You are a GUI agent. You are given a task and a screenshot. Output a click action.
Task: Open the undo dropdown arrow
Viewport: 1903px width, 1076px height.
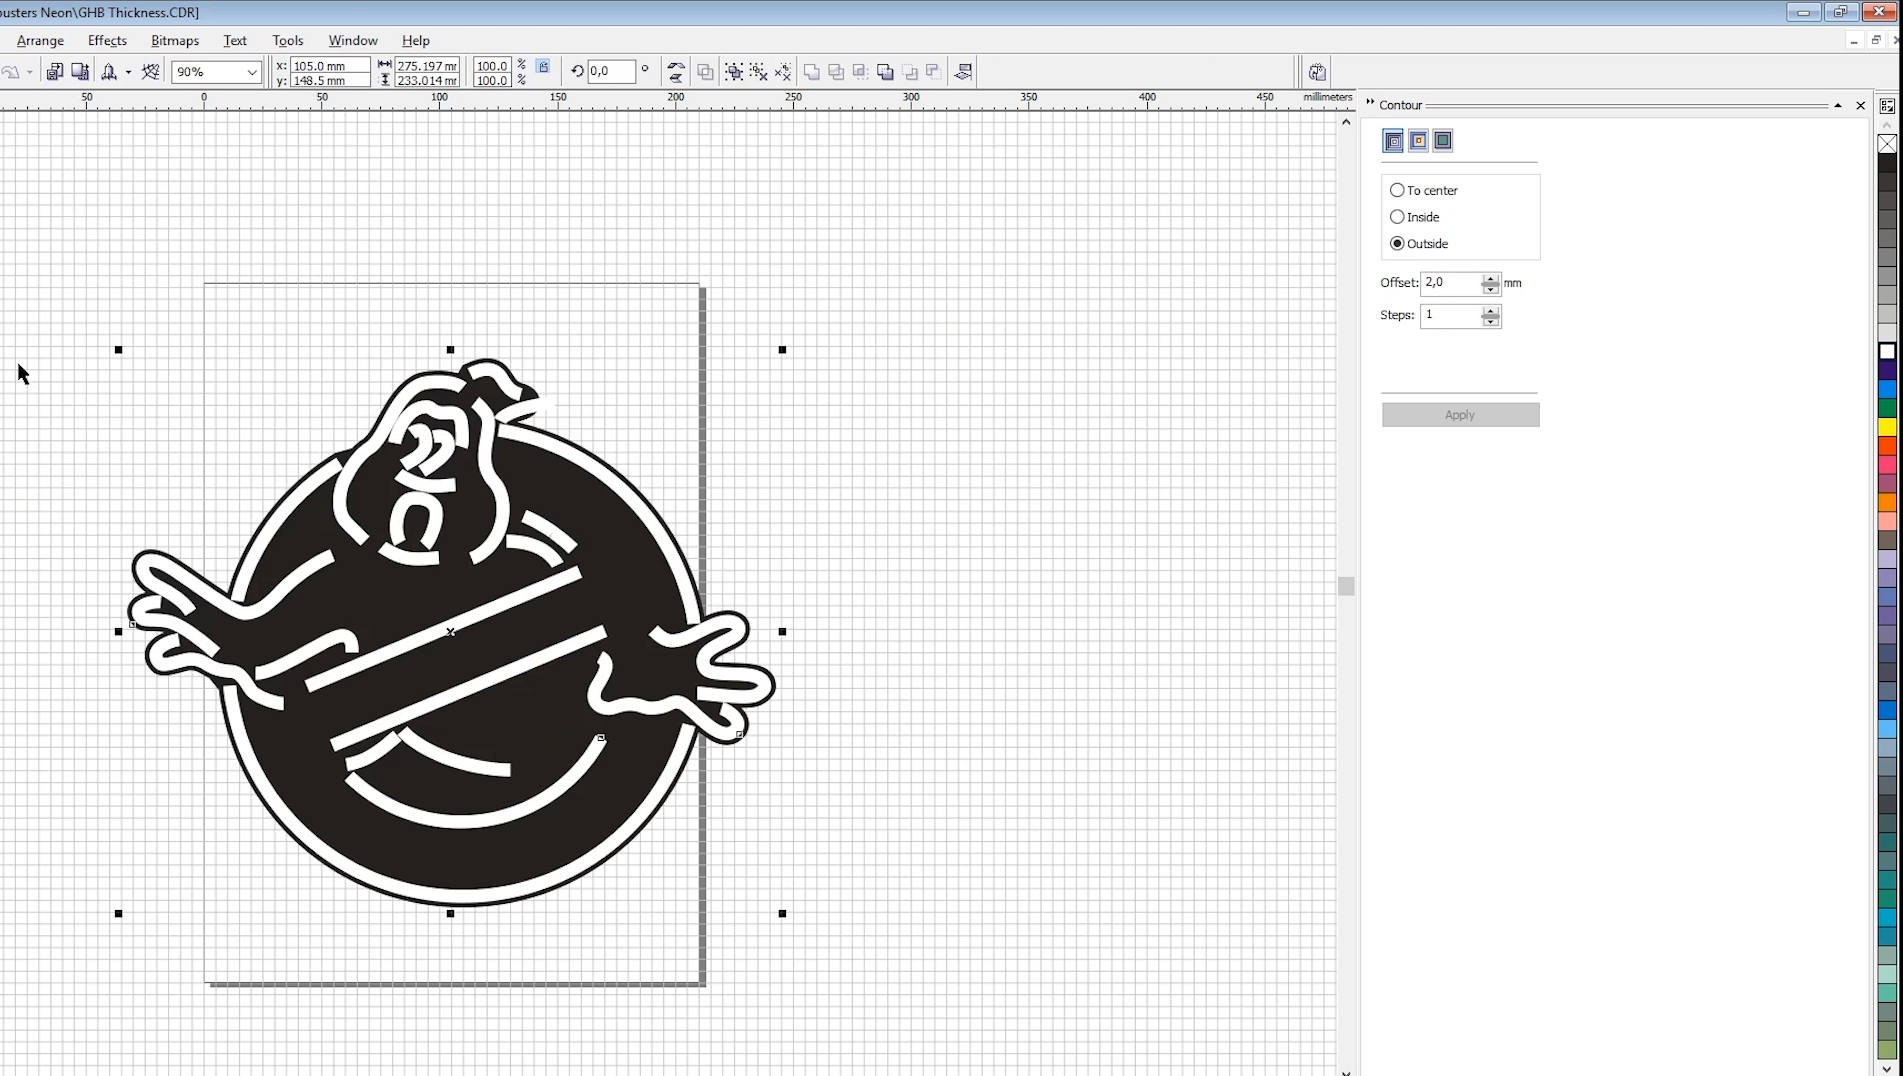point(29,72)
